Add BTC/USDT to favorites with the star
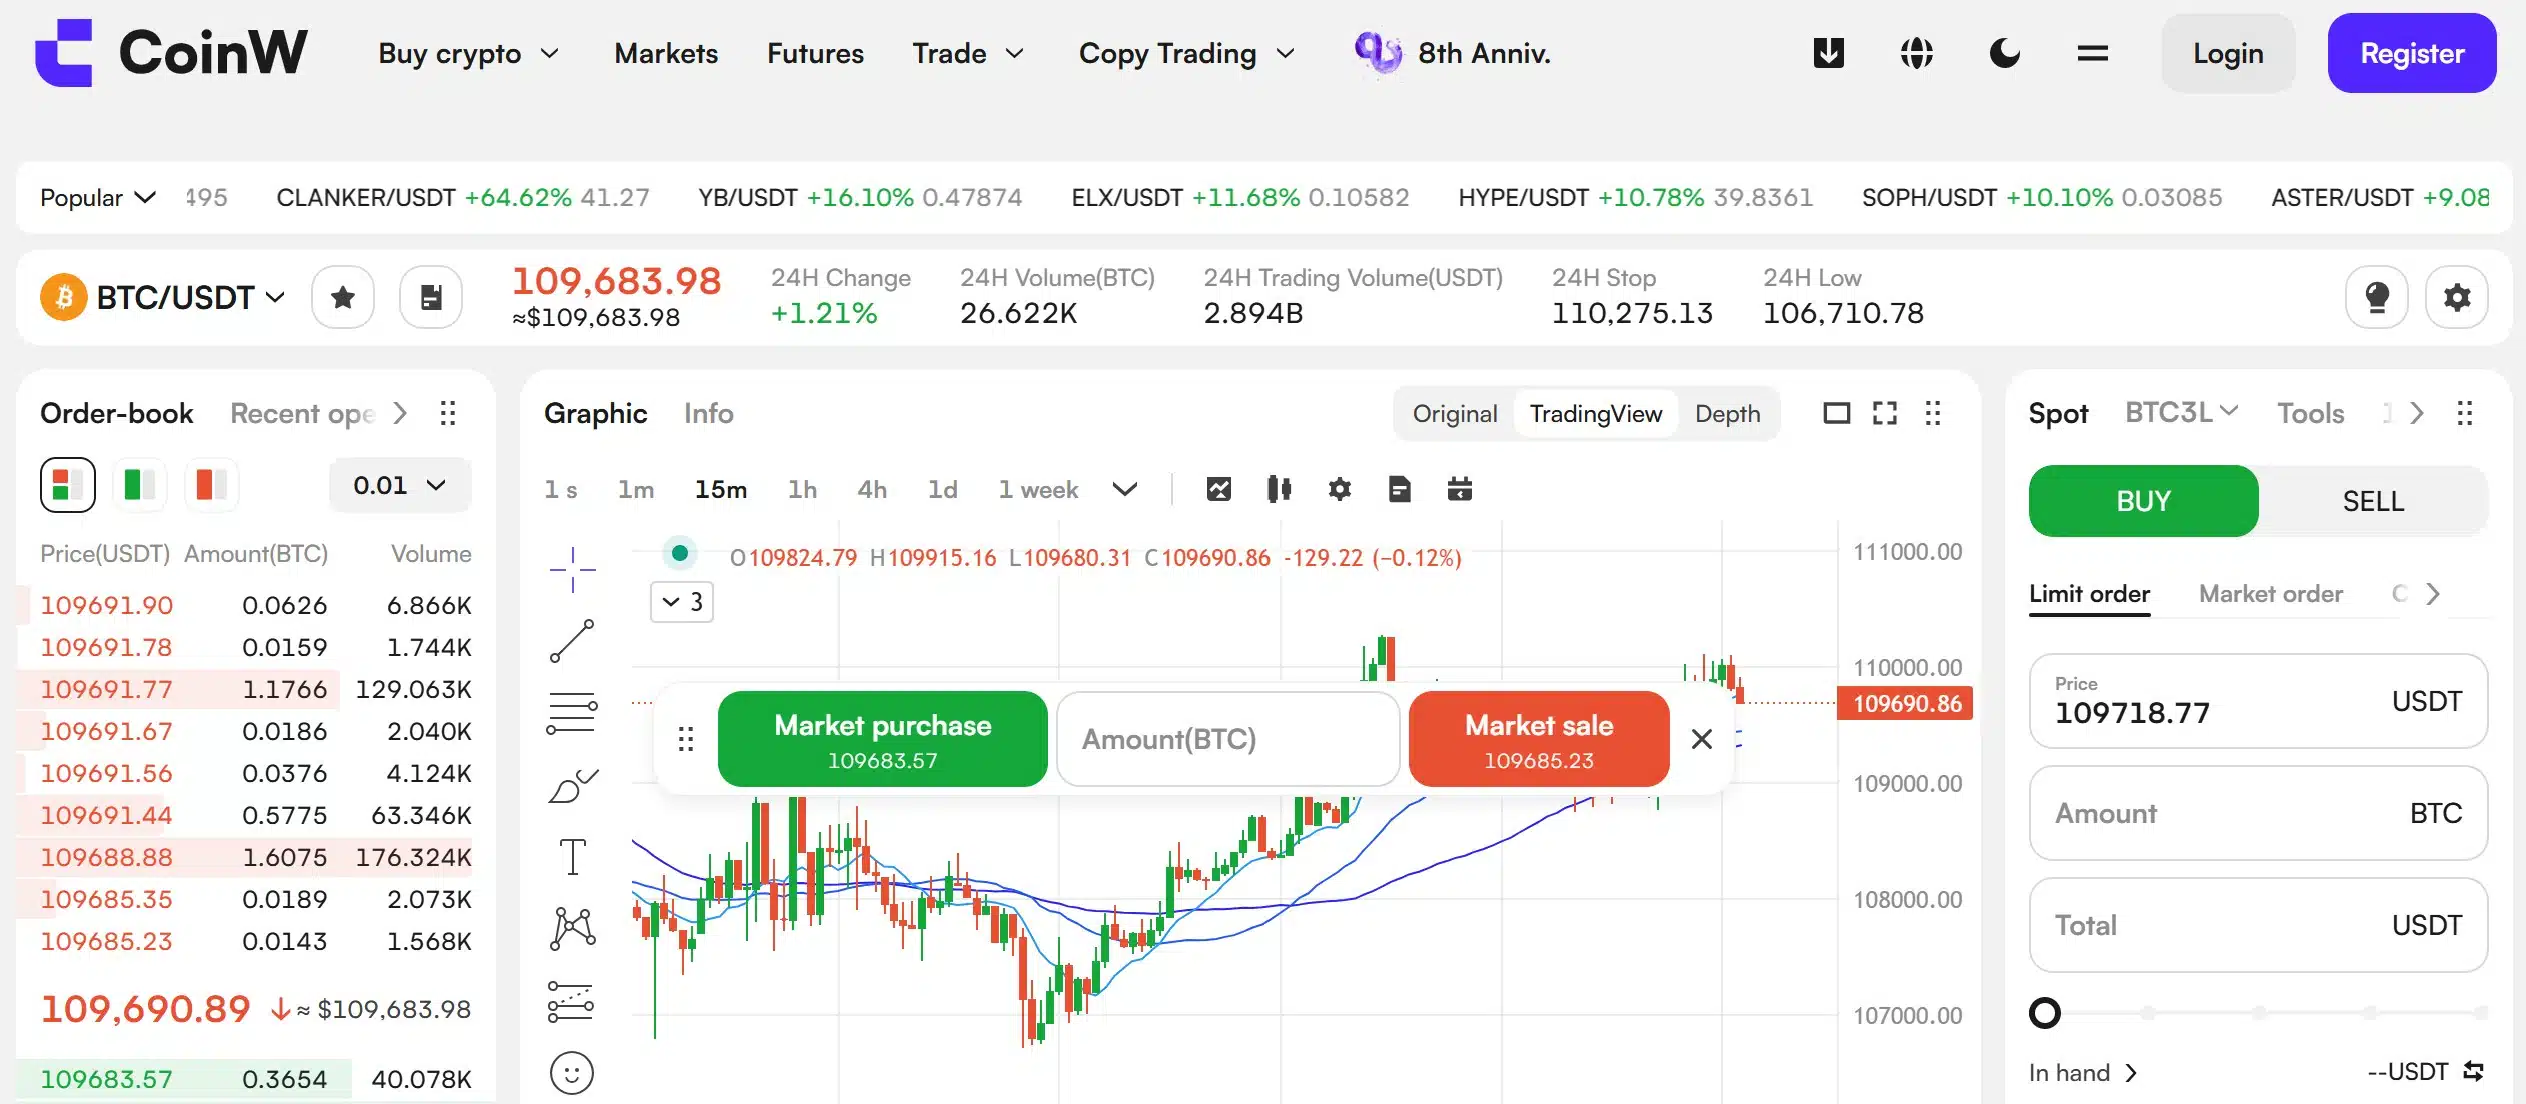The image size is (2526, 1104). (x=343, y=296)
